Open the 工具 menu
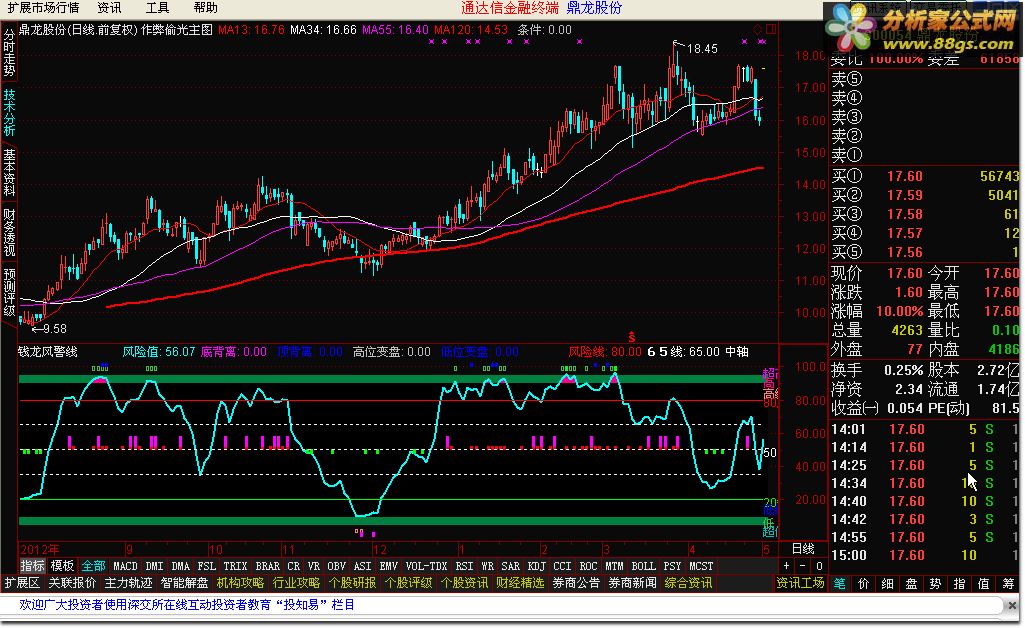The width and height of the screenshot is (1025, 628). (x=157, y=8)
